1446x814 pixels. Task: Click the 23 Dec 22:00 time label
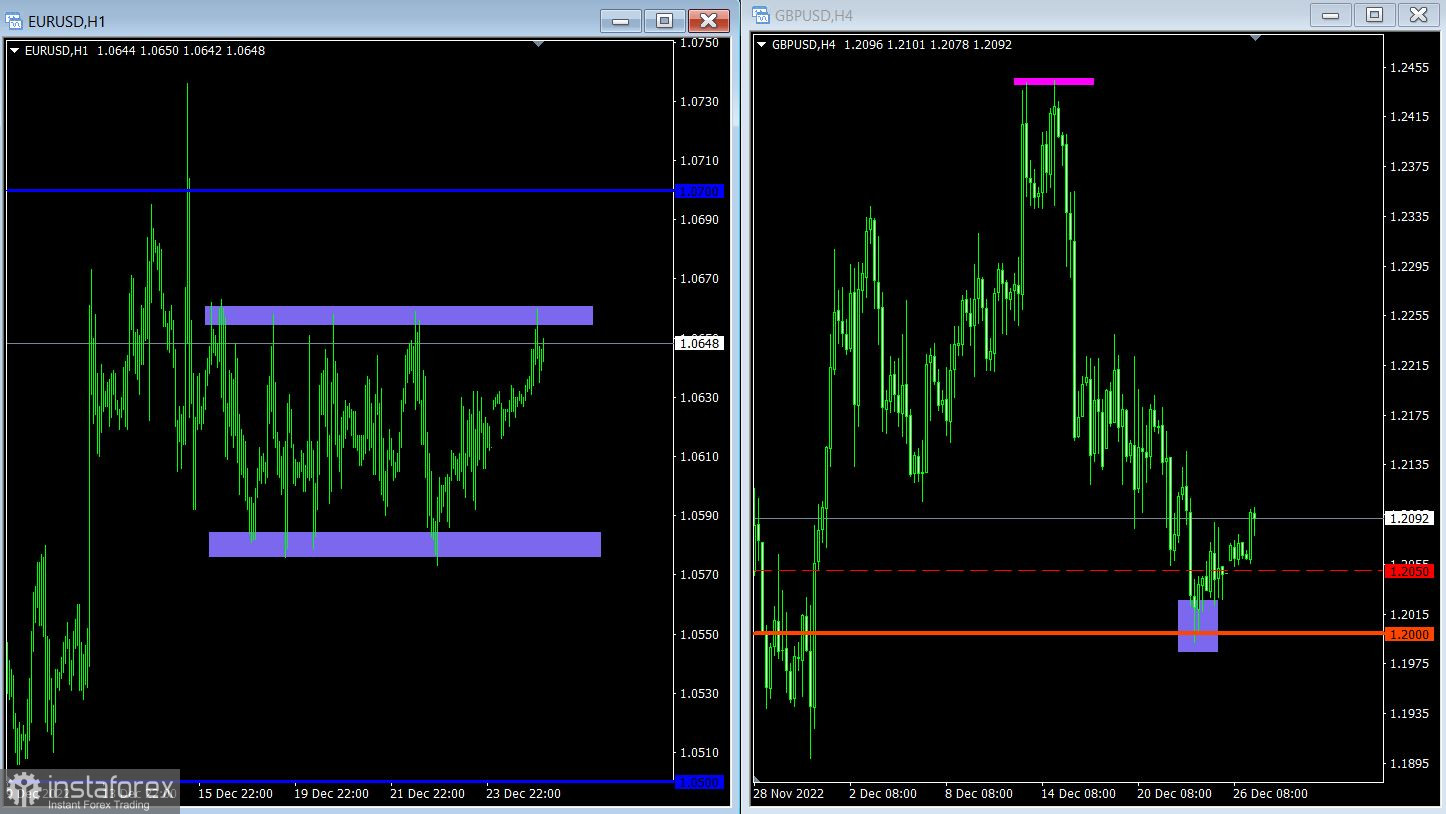tap(523, 794)
